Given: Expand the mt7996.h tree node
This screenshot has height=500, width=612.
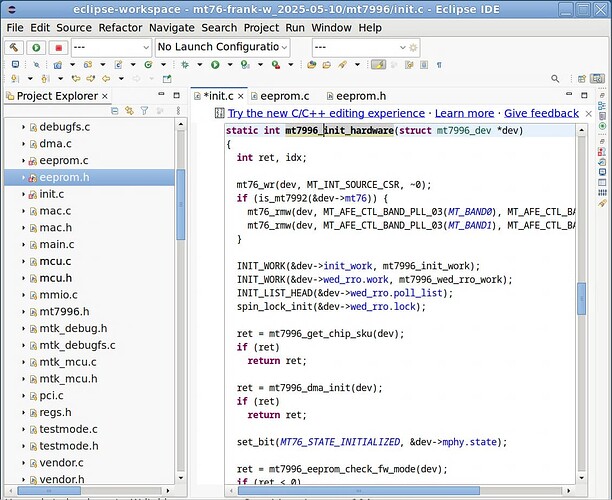Looking at the screenshot, I should pyautogui.click(x=23, y=312).
